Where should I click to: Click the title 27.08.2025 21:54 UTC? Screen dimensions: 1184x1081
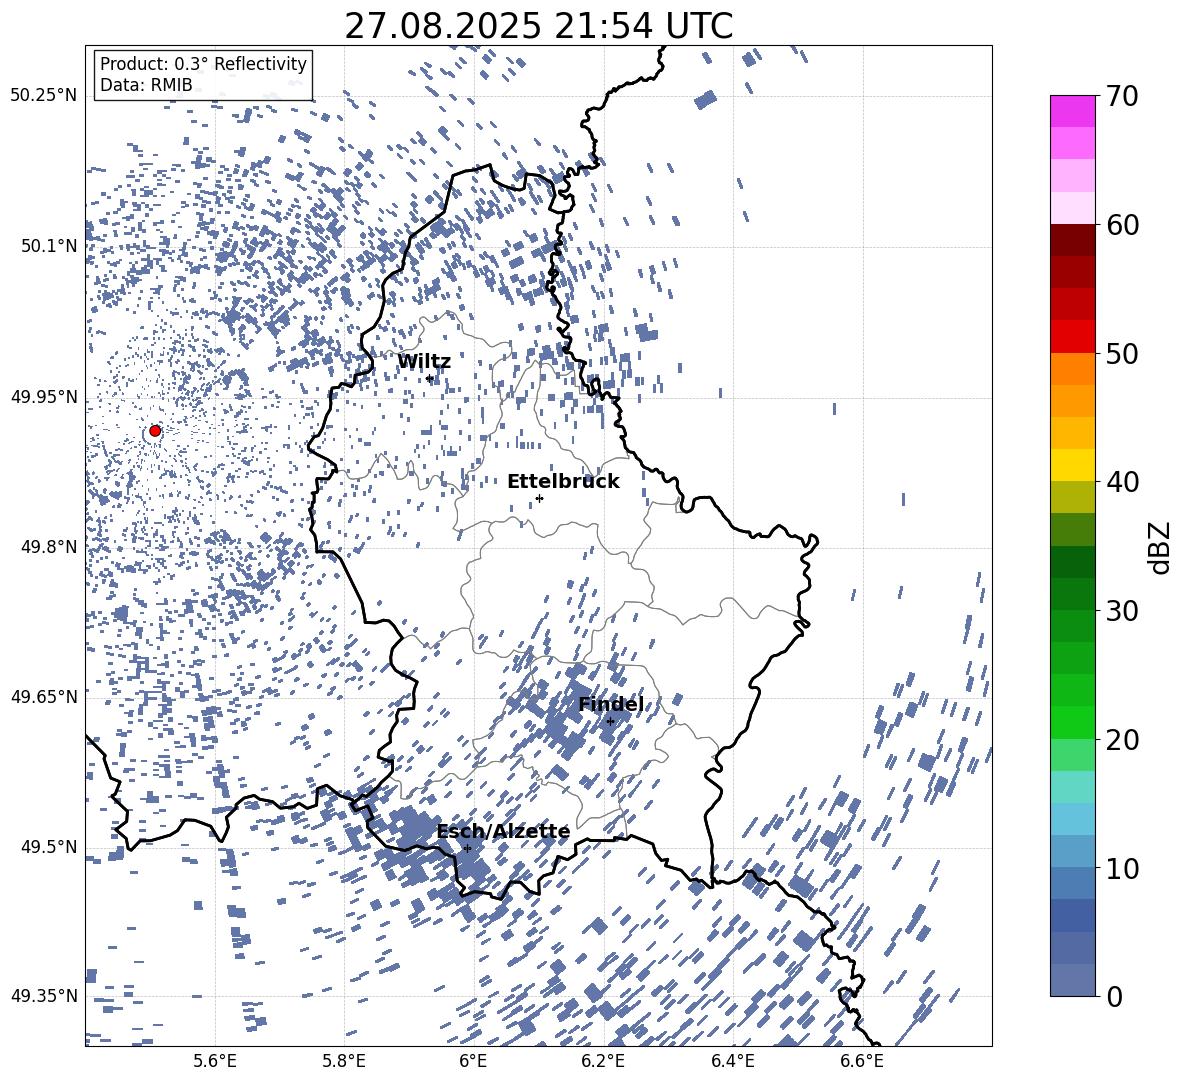(x=538, y=26)
